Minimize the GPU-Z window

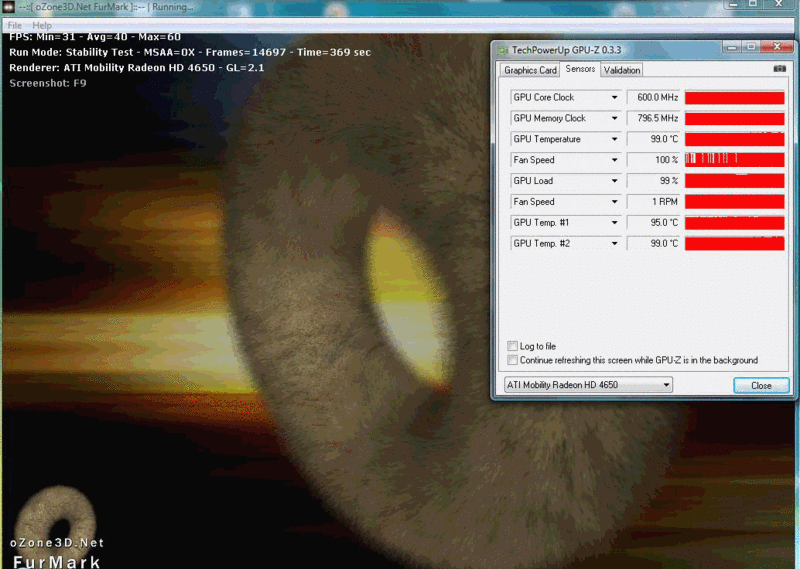click(x=732, y=47)
